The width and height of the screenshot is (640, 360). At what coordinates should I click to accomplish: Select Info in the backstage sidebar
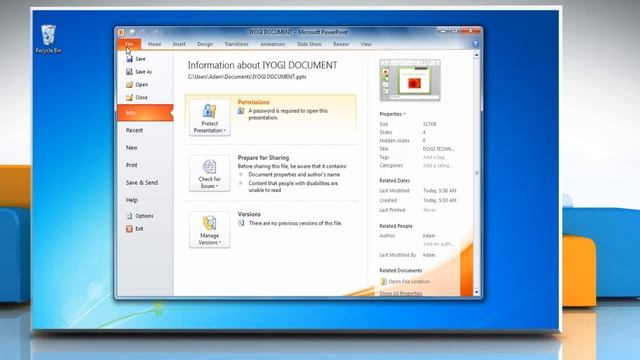(x=145, y=113)
